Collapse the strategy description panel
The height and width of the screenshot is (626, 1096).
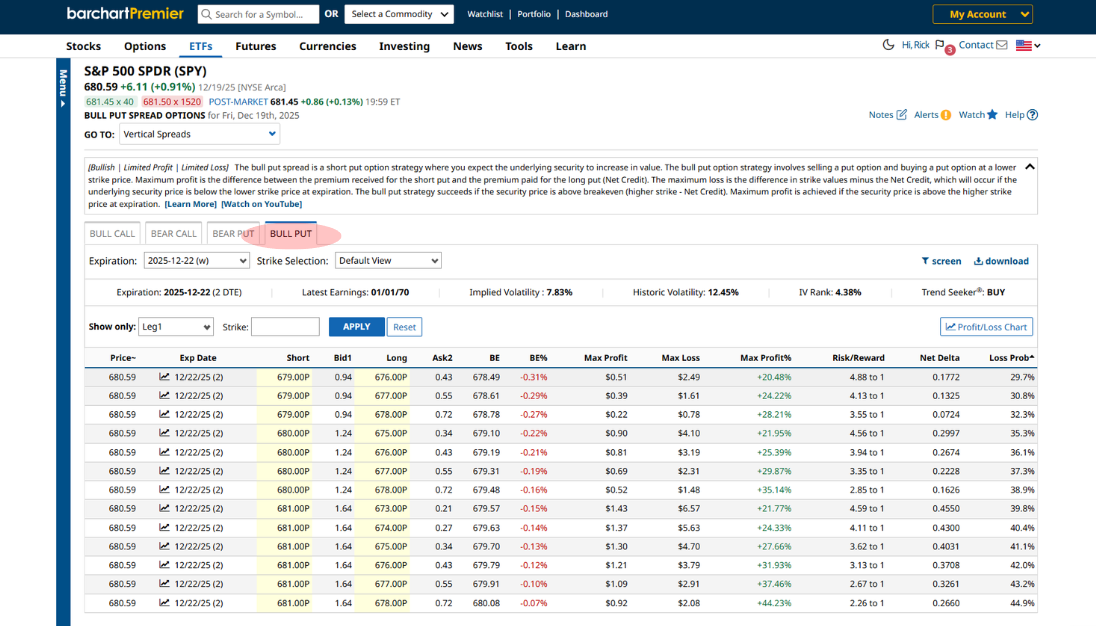coord(1030,167)
